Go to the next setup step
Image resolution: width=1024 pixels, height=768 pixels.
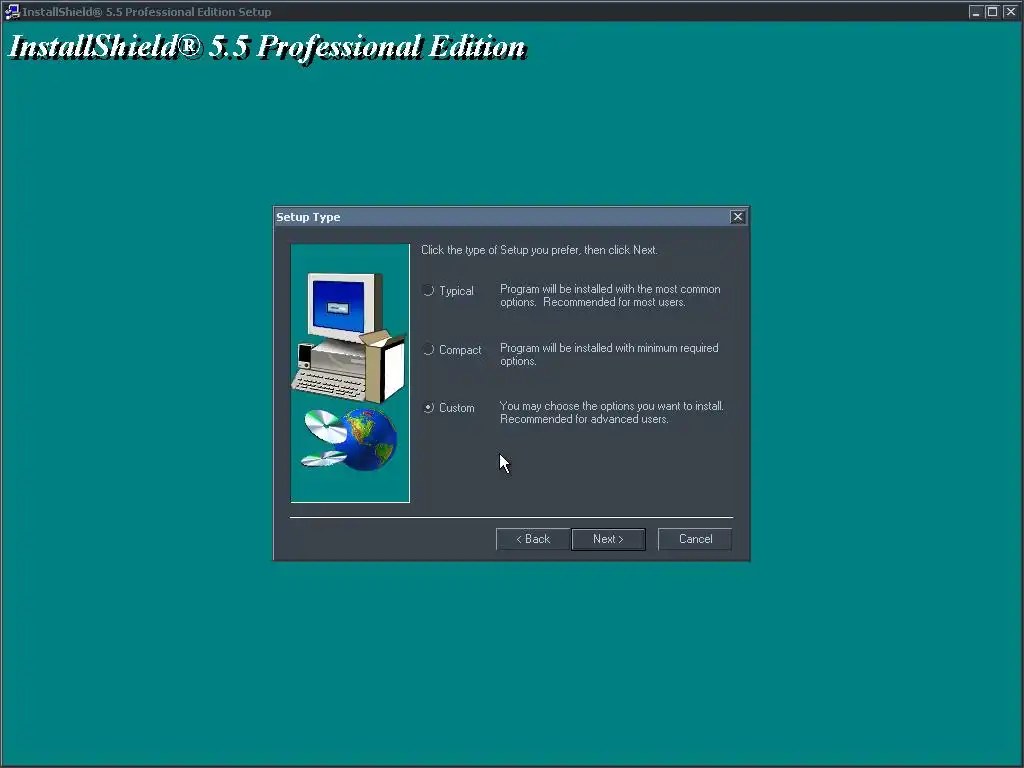tap(608, 539)
